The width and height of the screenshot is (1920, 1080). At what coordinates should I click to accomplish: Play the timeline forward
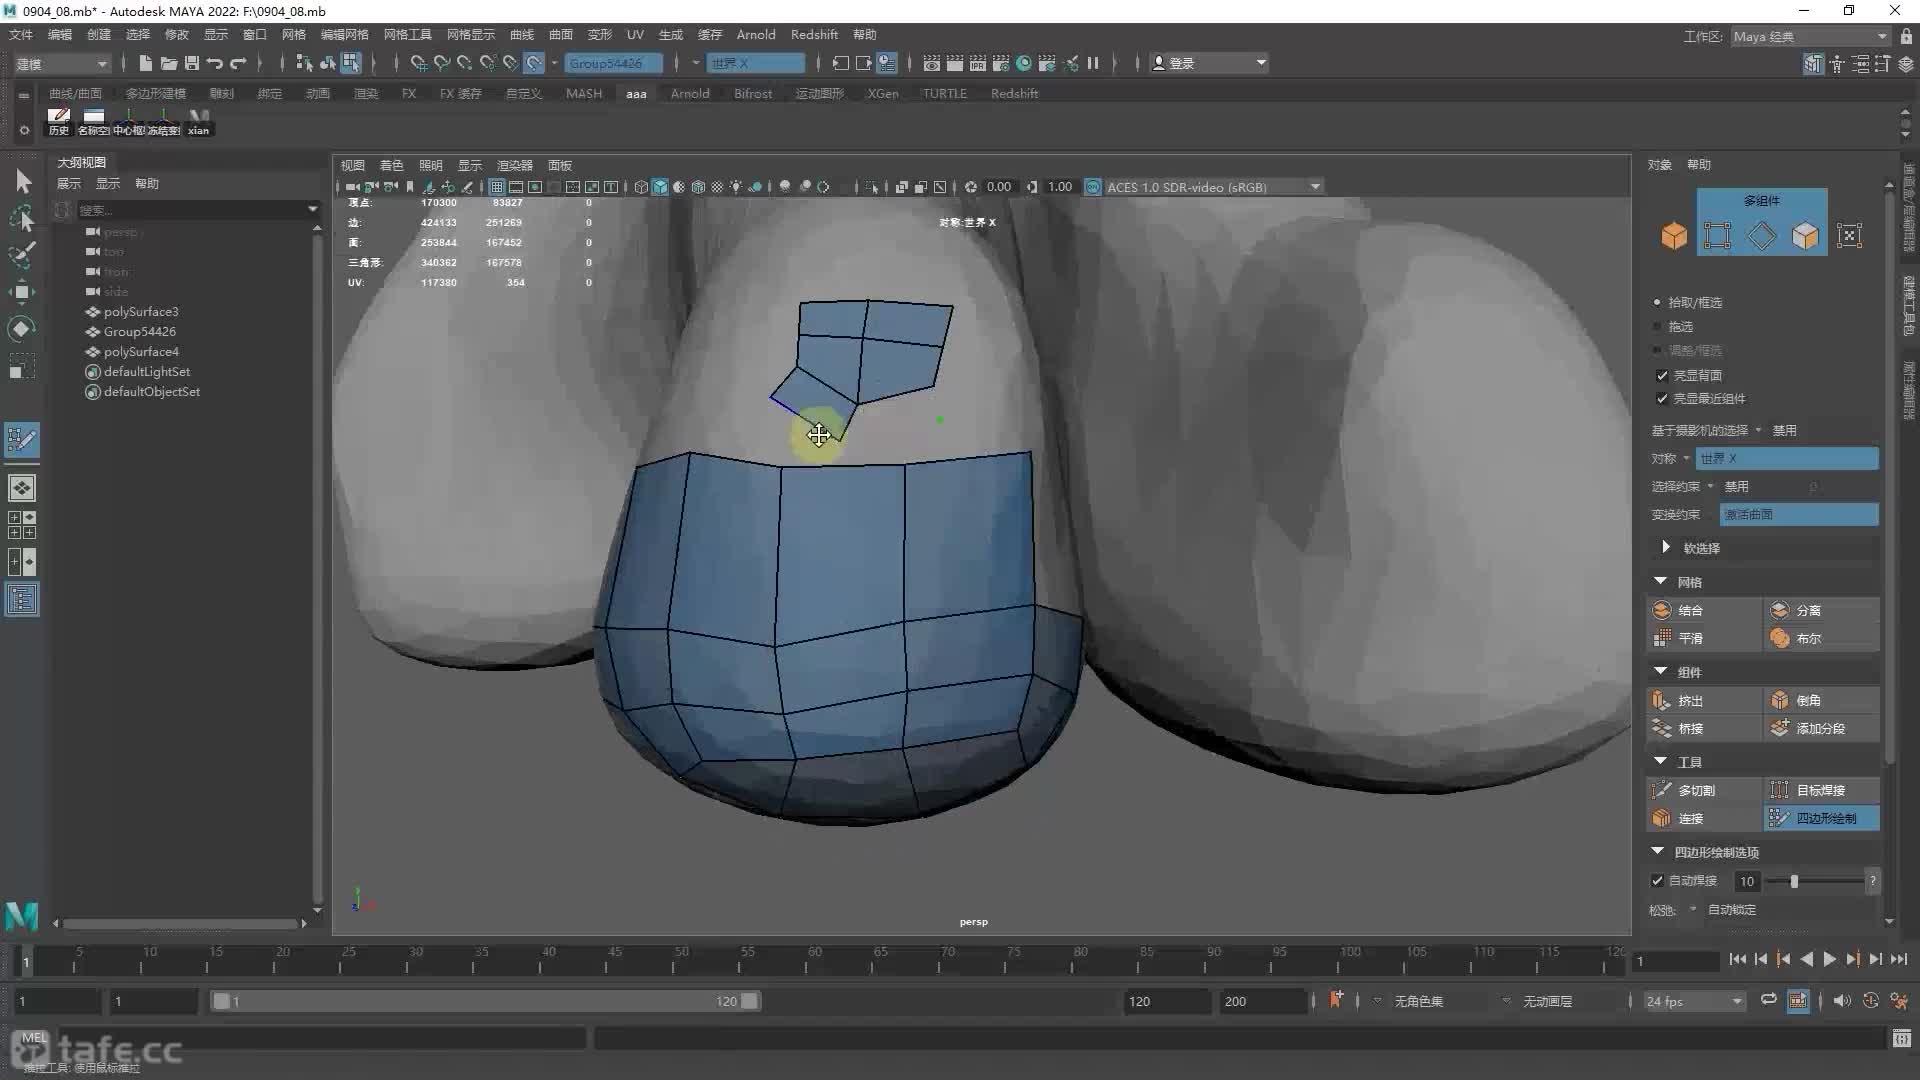(x=1829, y=959)
